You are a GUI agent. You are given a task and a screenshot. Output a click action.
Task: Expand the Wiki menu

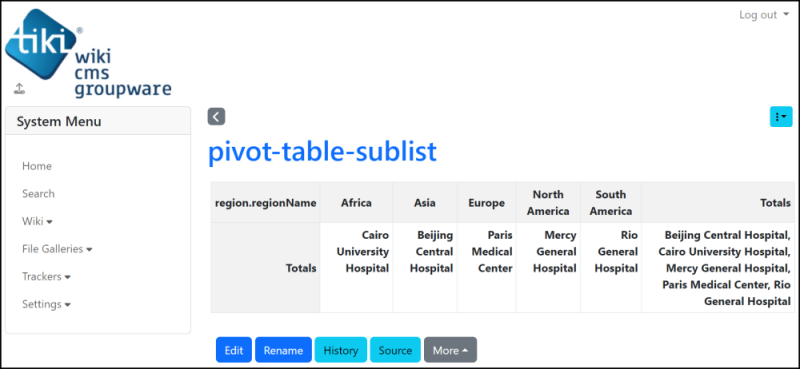37,222
